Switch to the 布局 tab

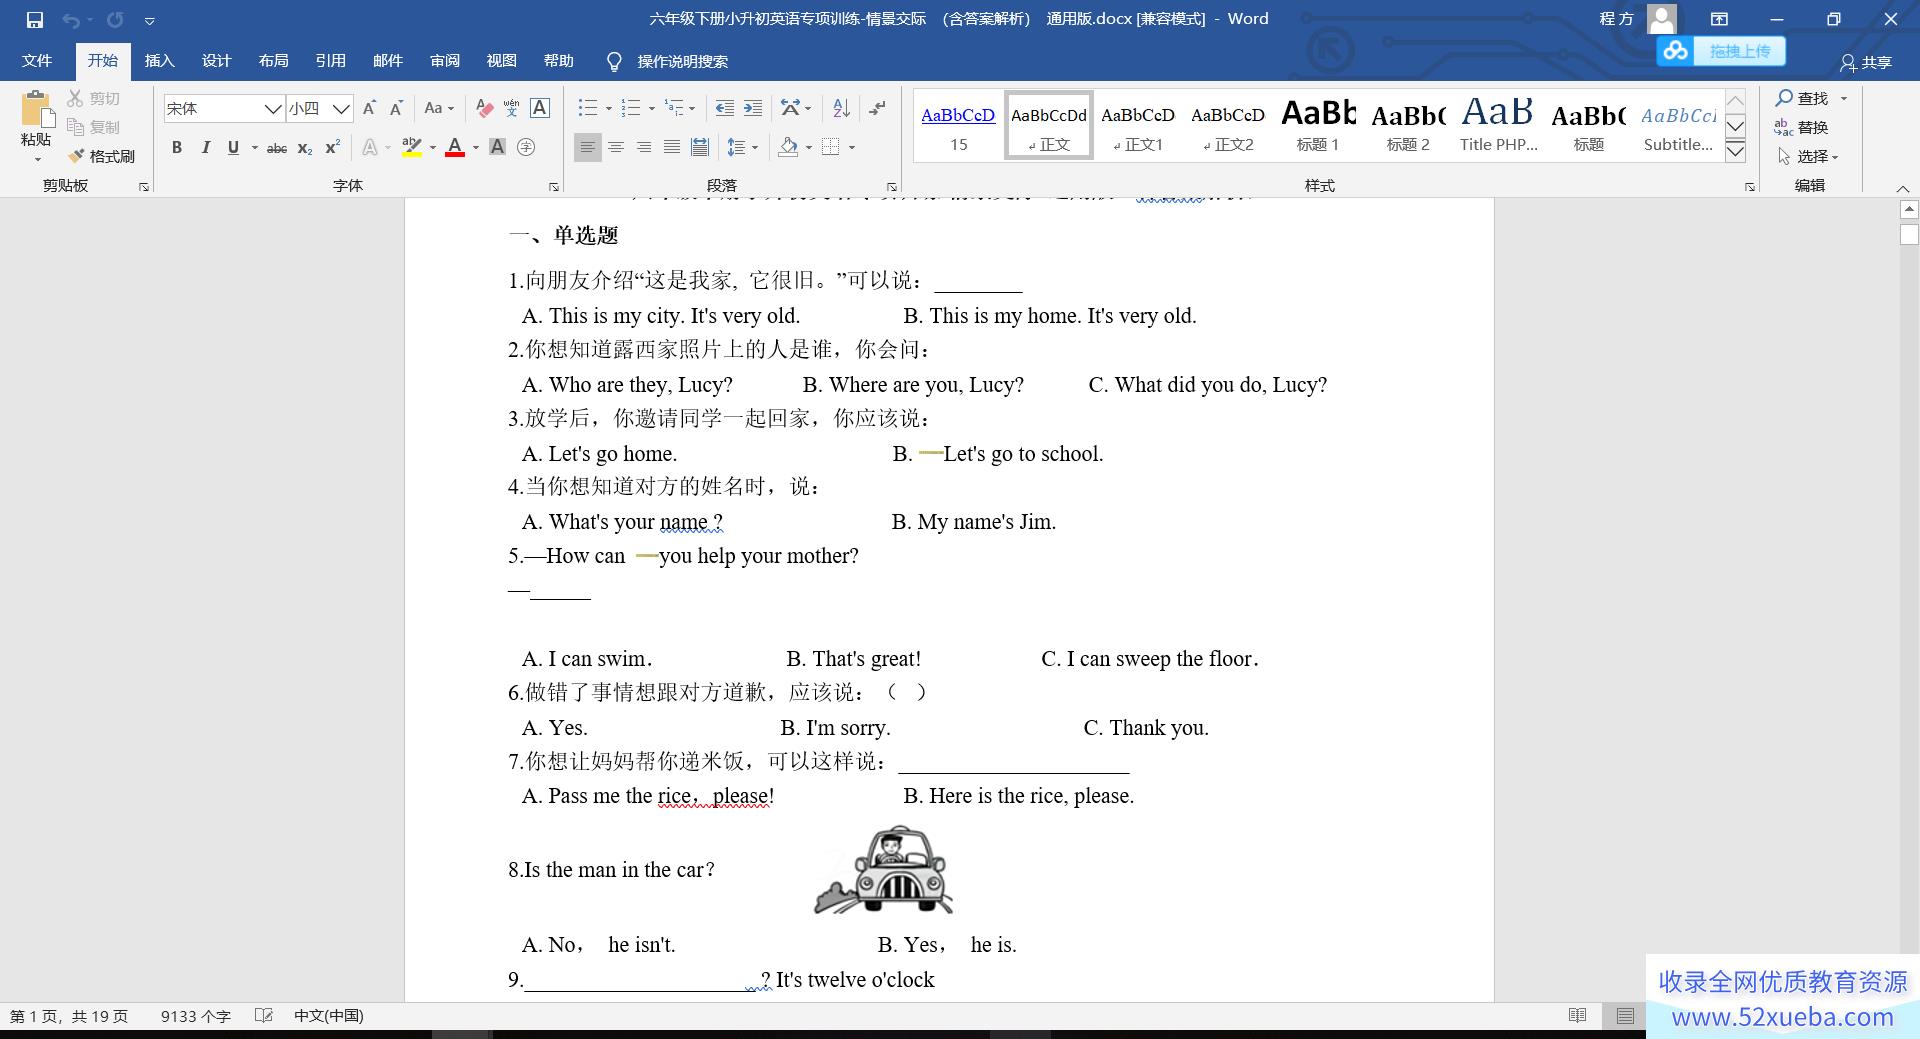click(x=273, y=61)
